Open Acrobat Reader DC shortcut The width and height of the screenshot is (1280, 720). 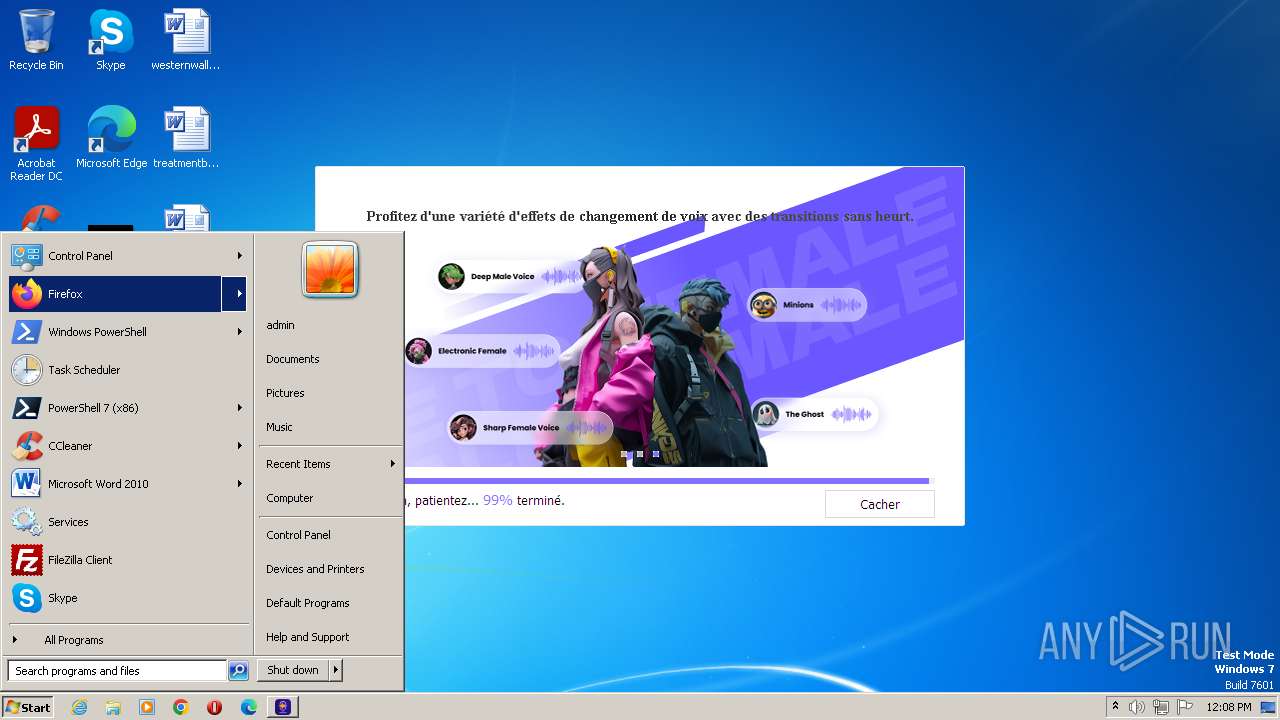(36, 144)
